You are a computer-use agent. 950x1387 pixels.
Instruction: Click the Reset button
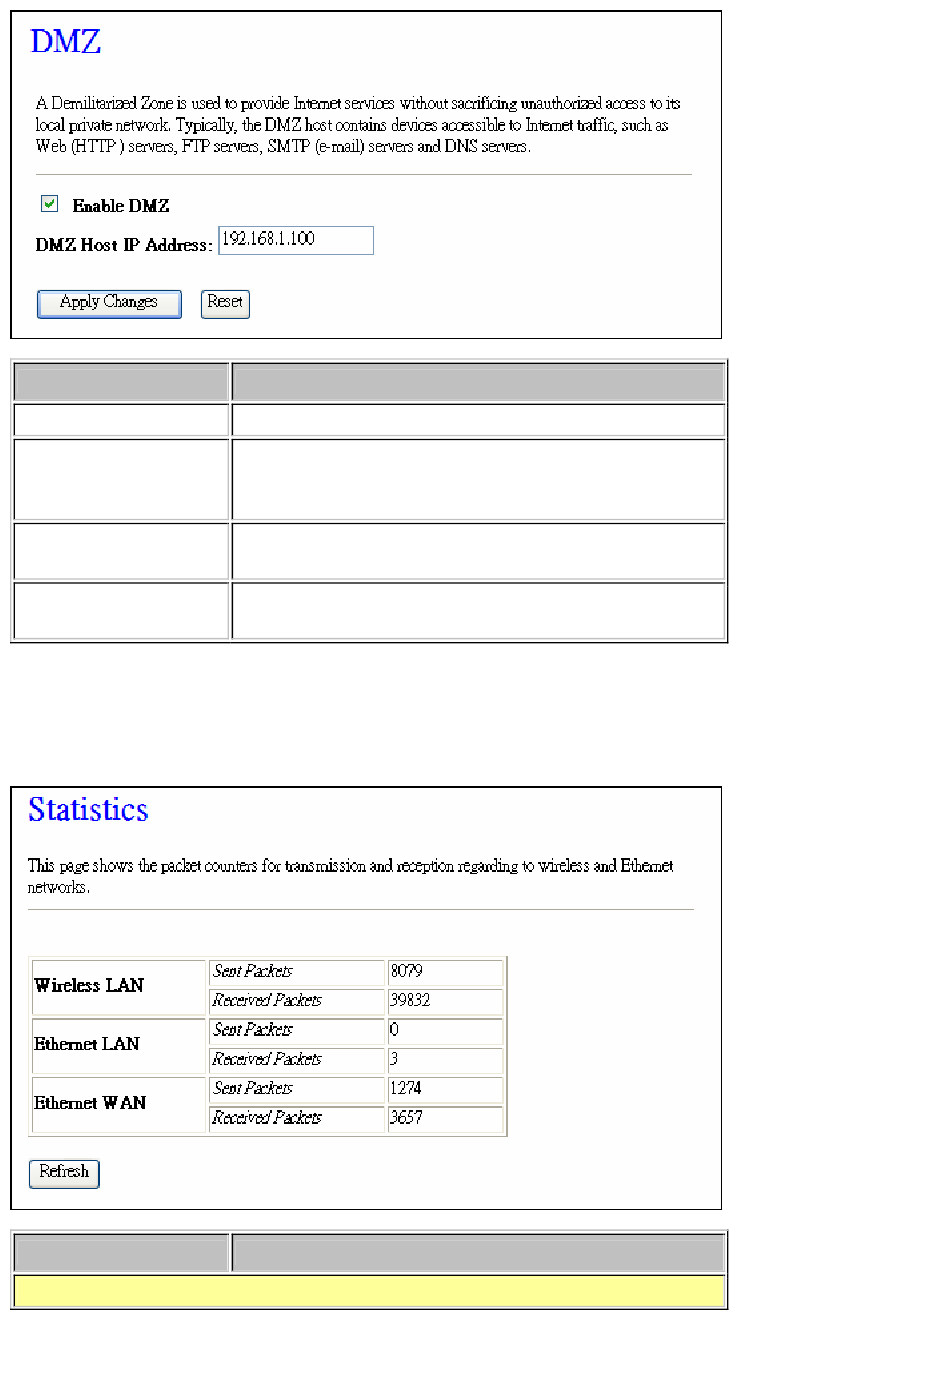click(225, 303)
